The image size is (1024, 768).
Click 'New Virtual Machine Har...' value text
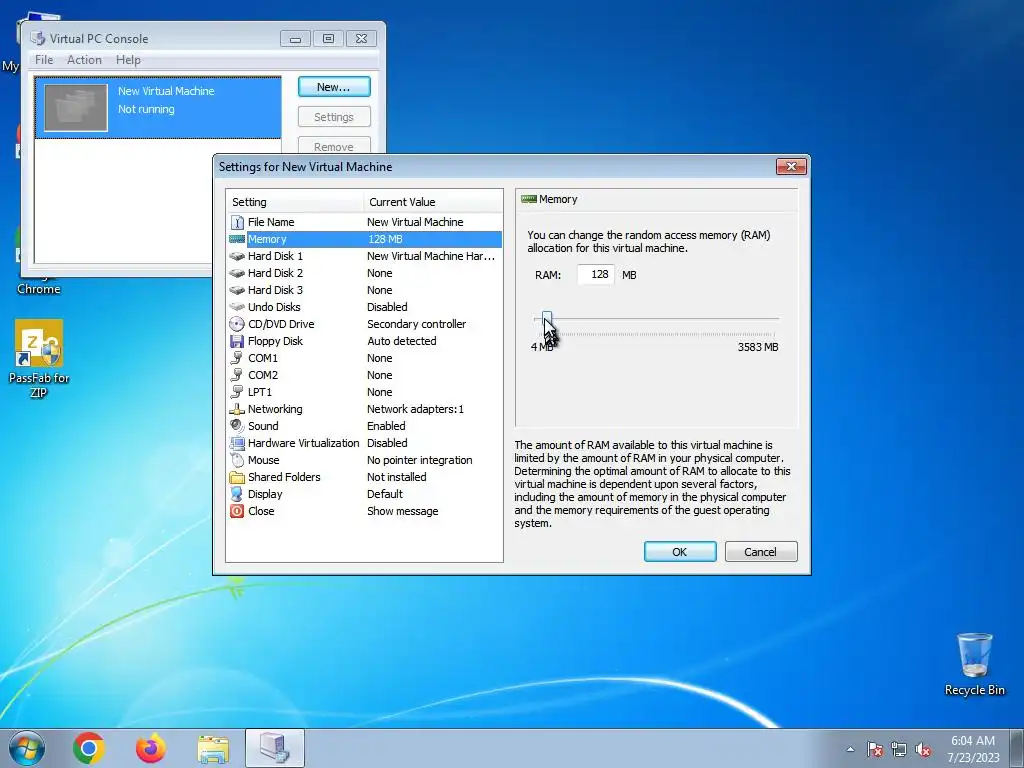[431, 256]
